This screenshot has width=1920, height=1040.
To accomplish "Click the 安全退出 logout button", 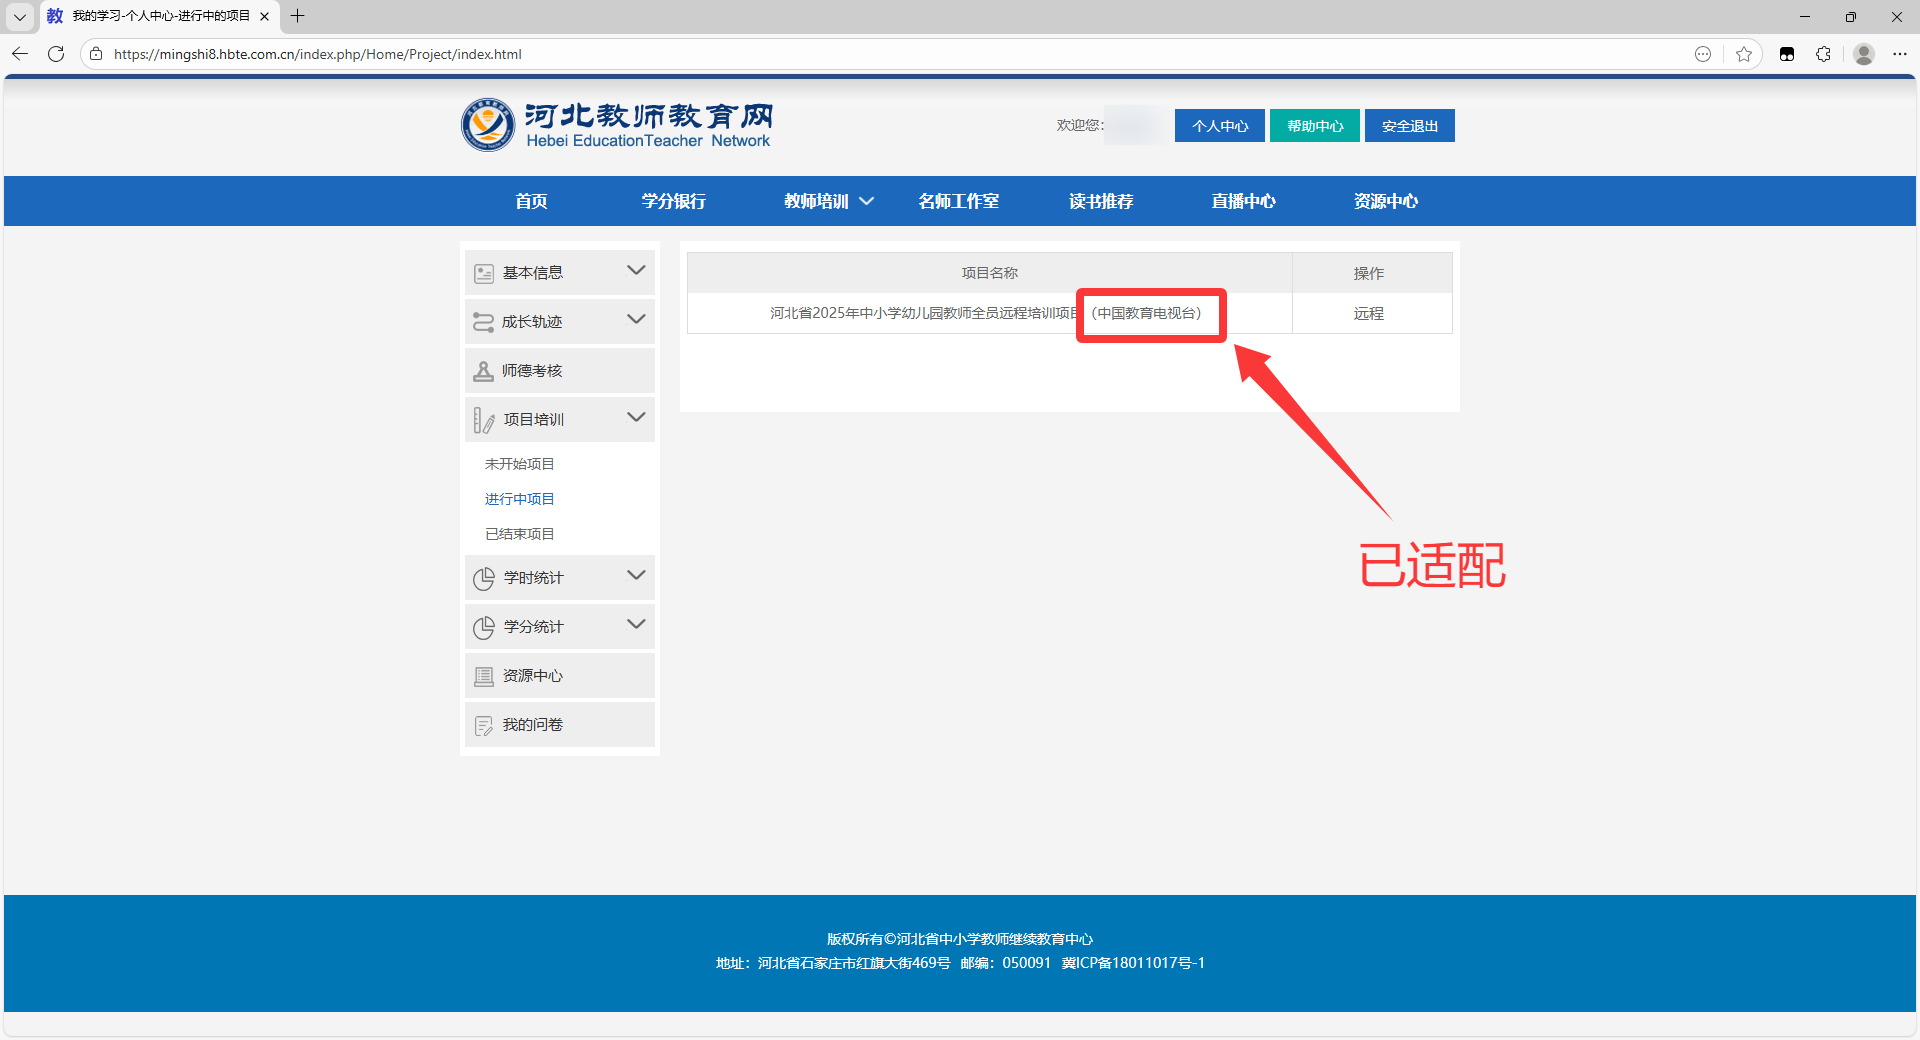I will pos(1409,126).
